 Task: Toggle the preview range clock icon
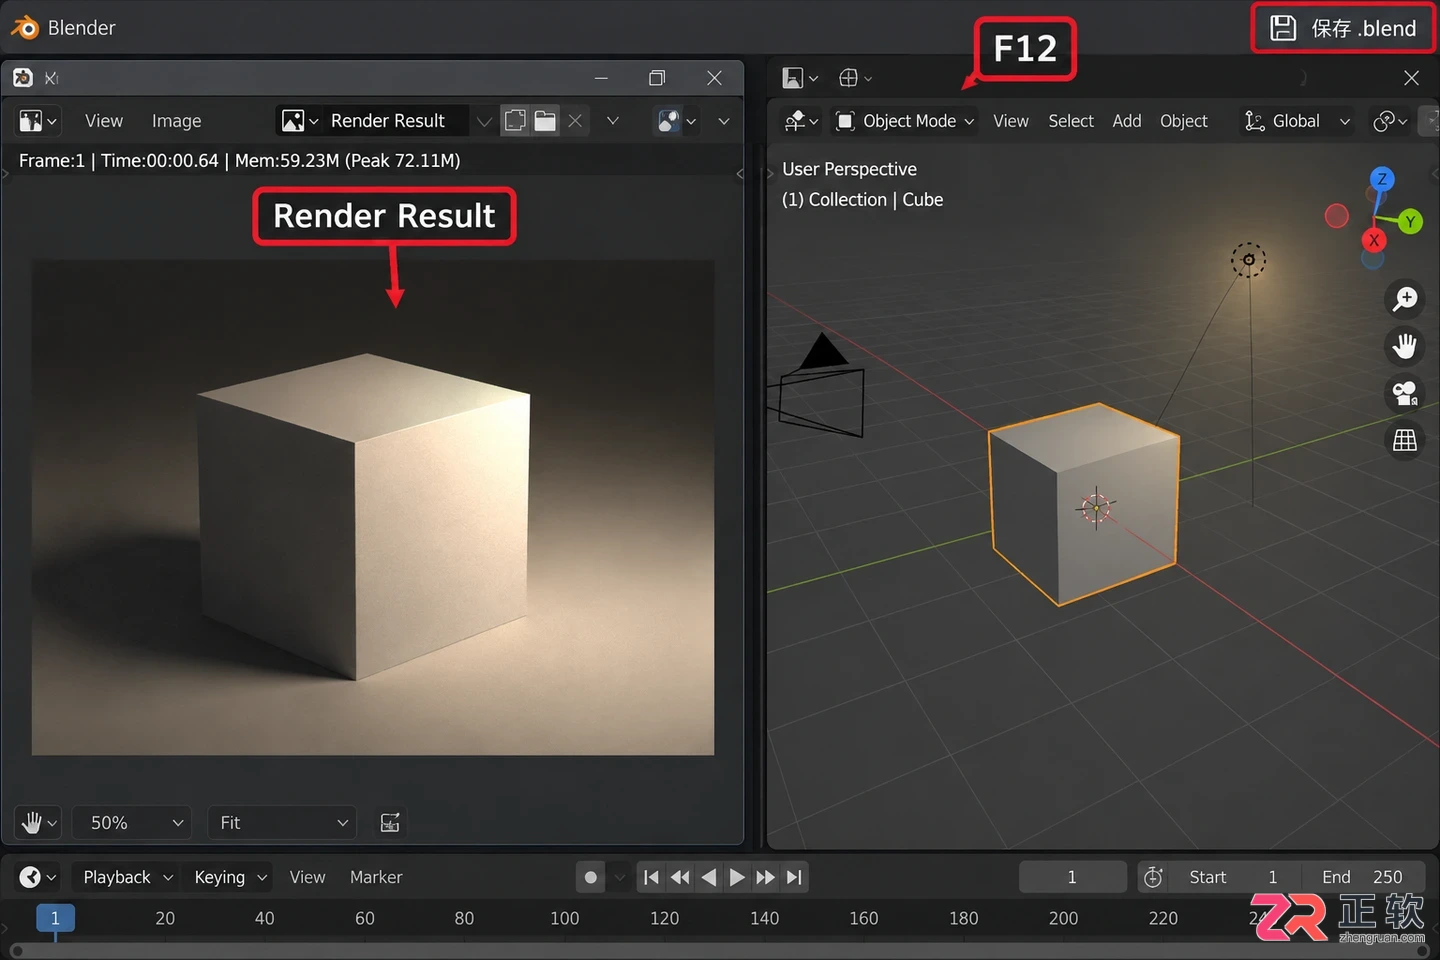[x=1153, y=878]
